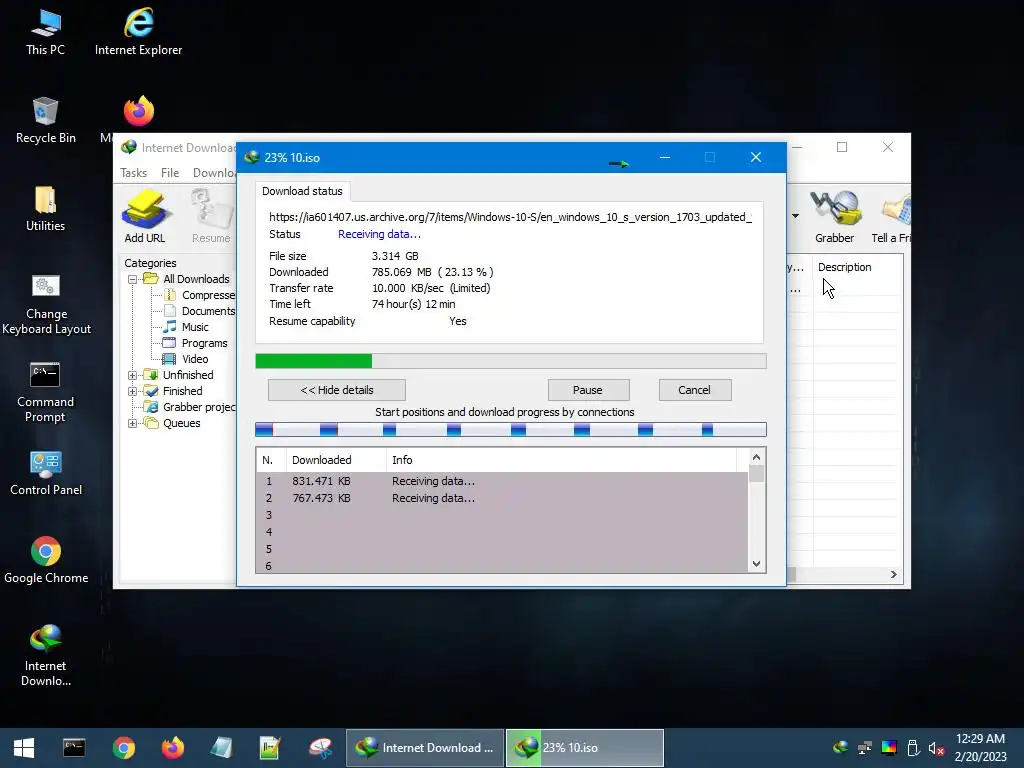
Task: Expand the Queues category node
Action: coord(133,423)
